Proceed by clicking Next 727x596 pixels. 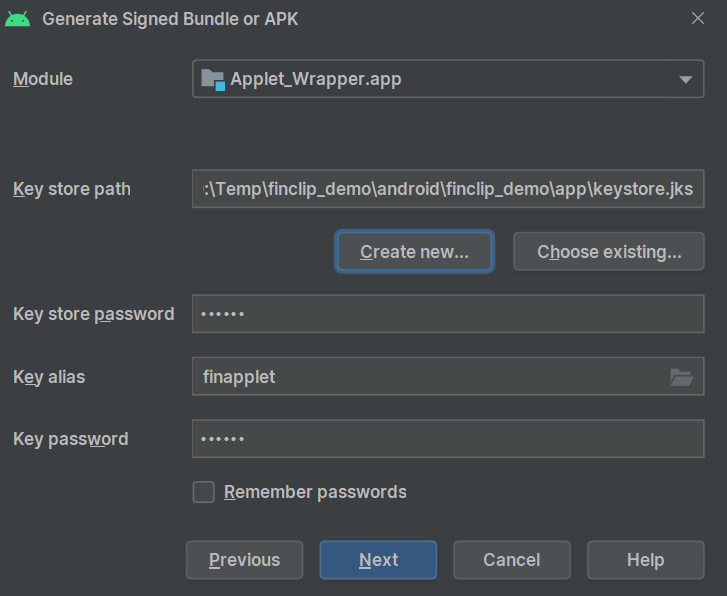pyautogui.click(x=378, y=560)
